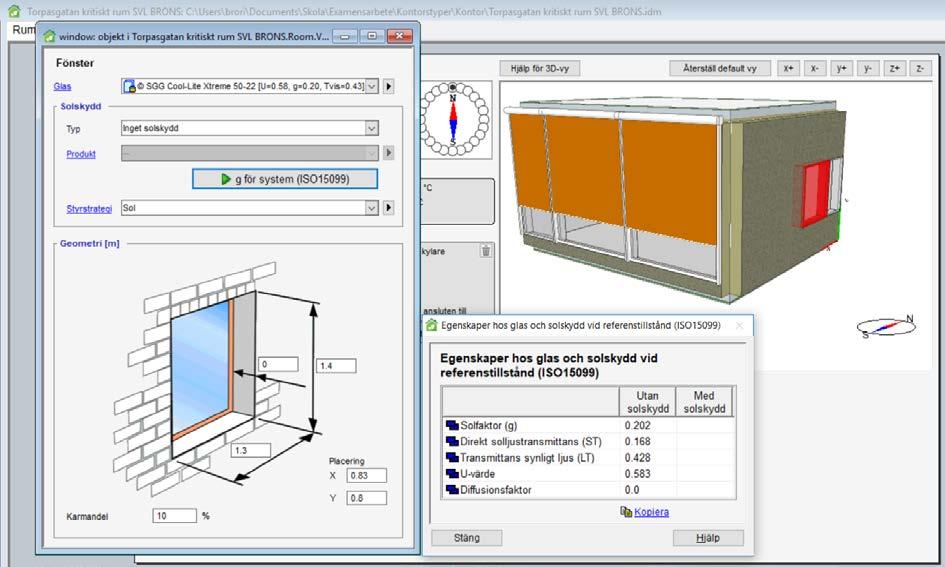Select the red window in 3D model

(x=816, y=193)
